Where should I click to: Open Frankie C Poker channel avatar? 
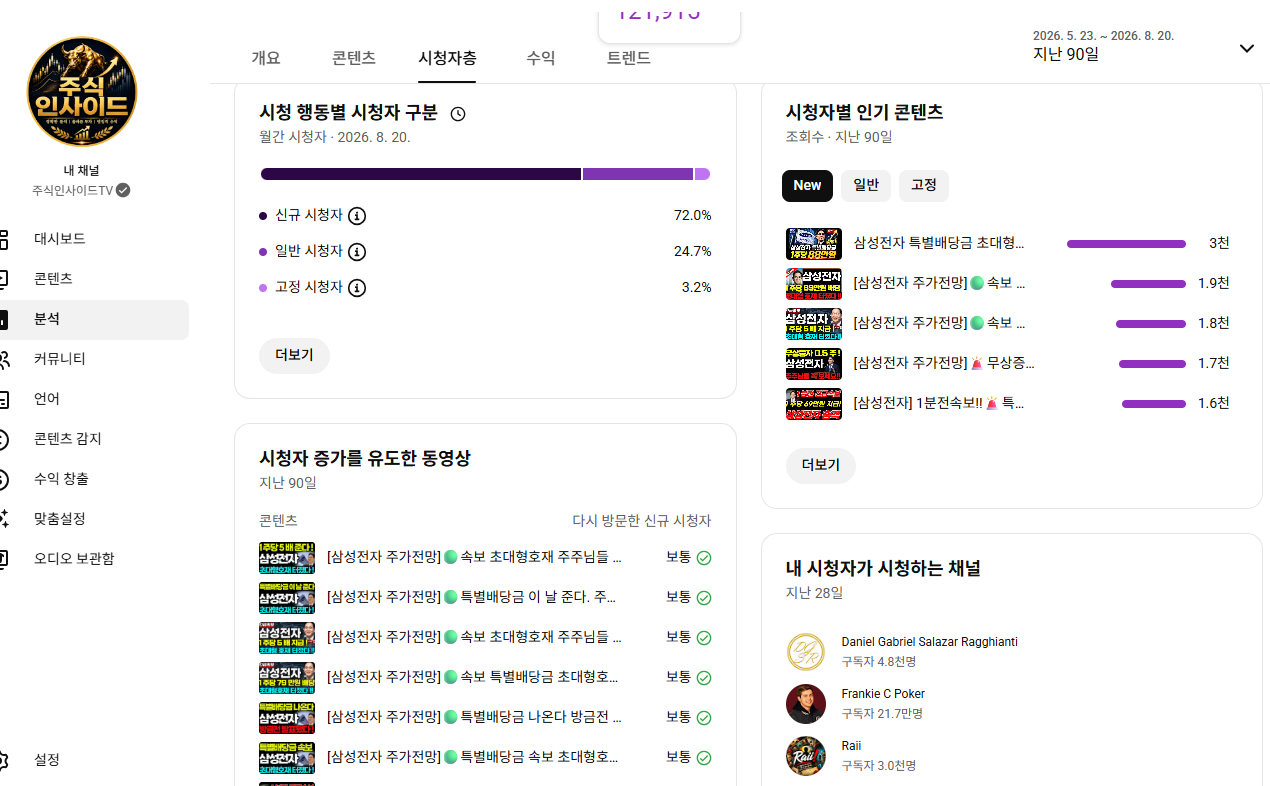806,704
